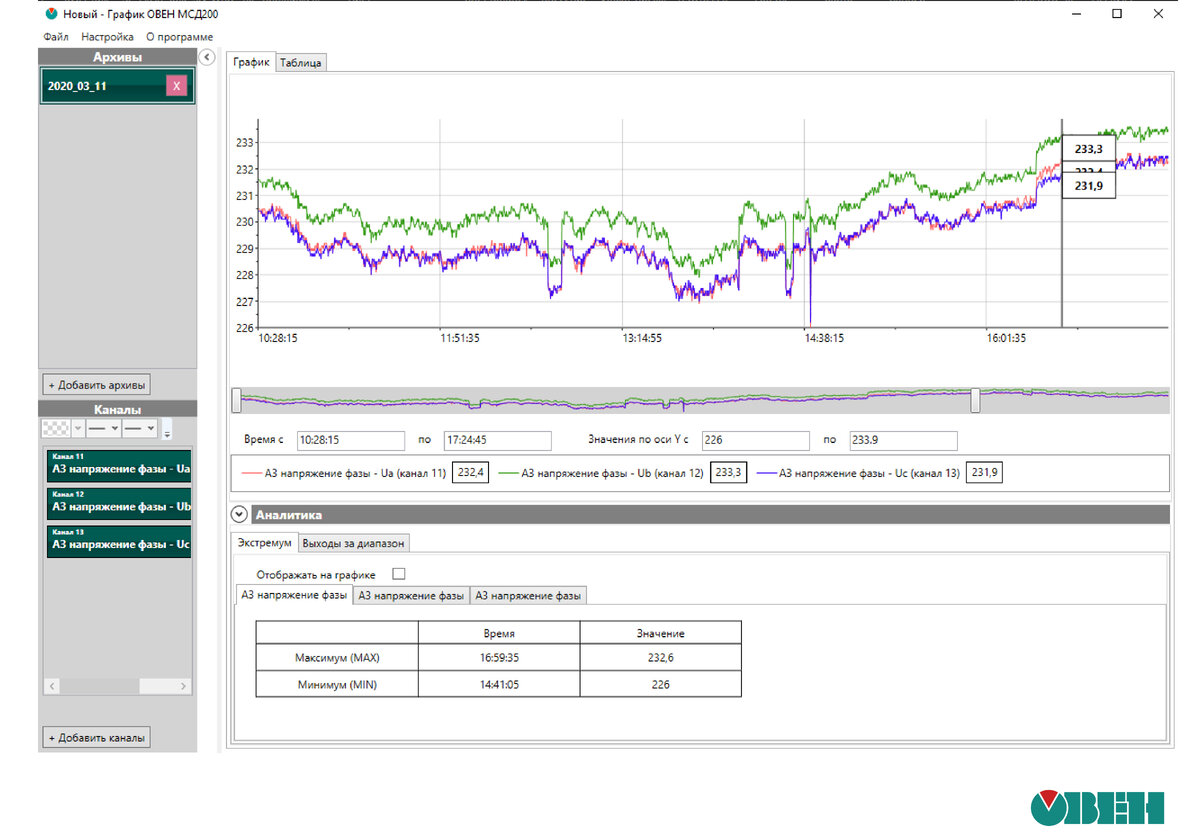
Task: Open the Каналы toolbar overflow arrow
Action: point(167,431)
